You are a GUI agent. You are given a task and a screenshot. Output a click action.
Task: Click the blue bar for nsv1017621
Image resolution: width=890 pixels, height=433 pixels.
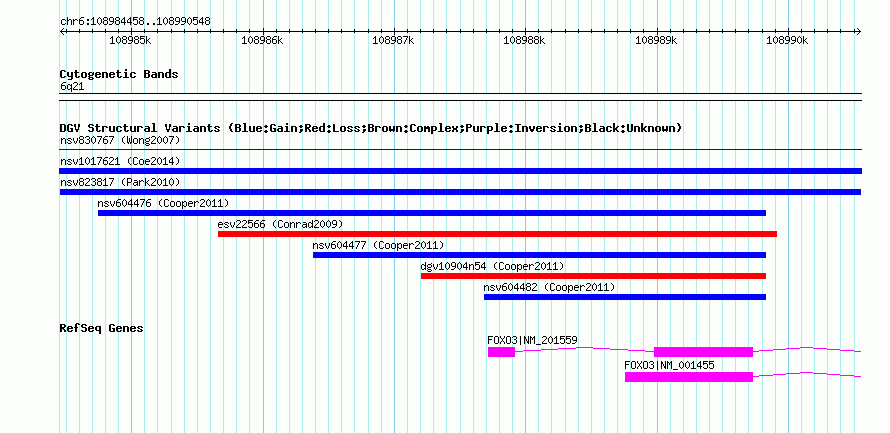pyautogui.click(x=460, y=171)
